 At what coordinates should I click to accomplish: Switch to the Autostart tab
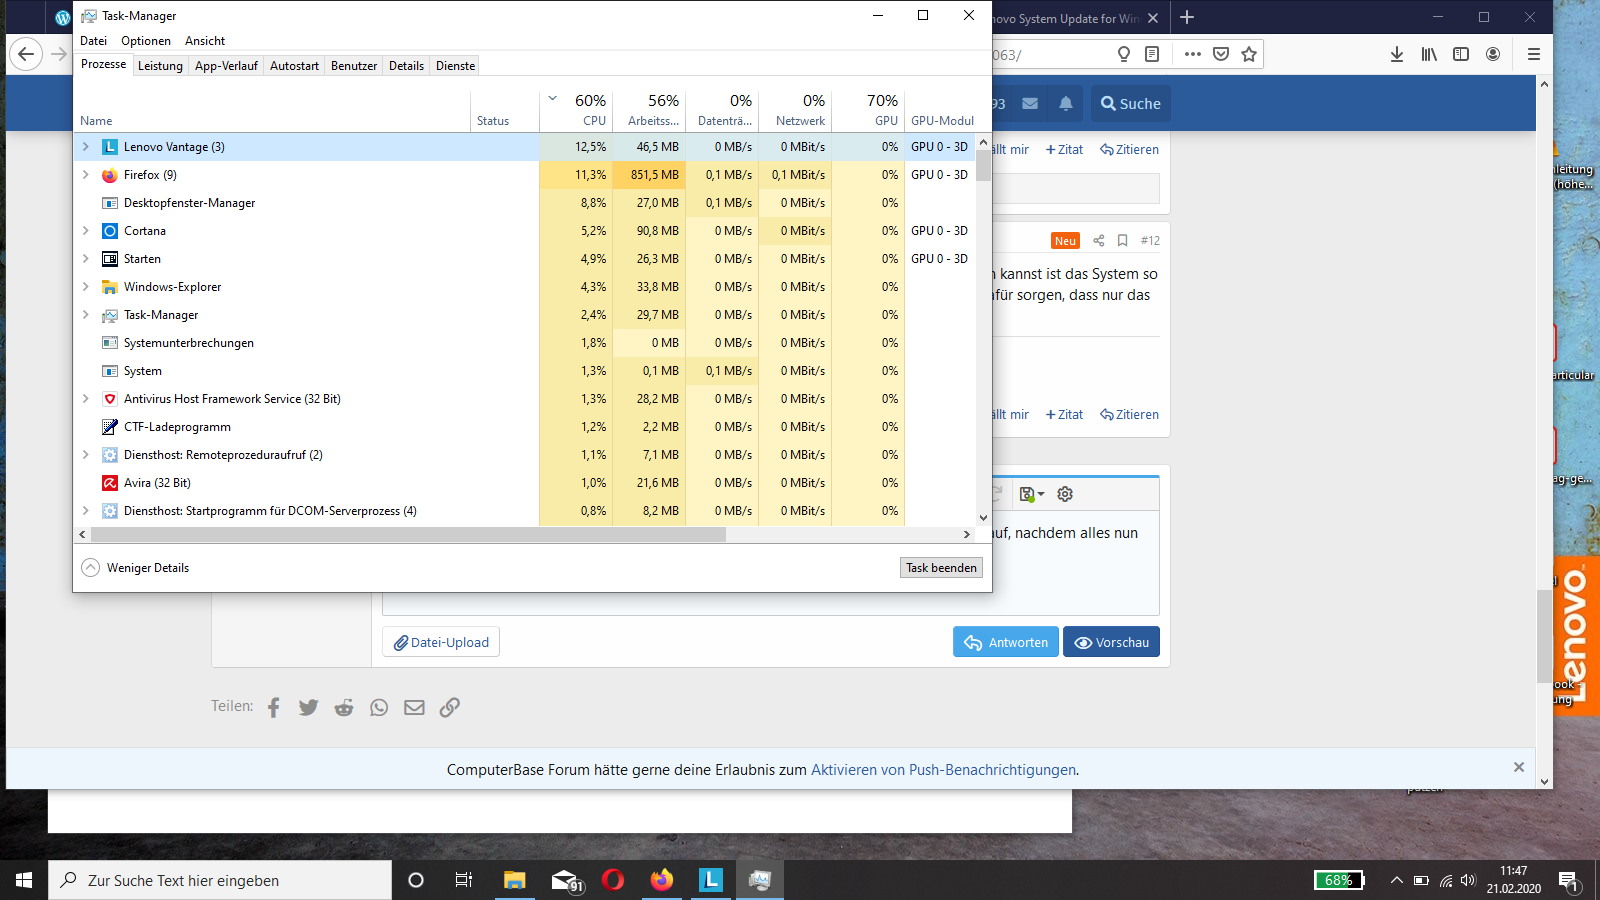tap(294, 66)
